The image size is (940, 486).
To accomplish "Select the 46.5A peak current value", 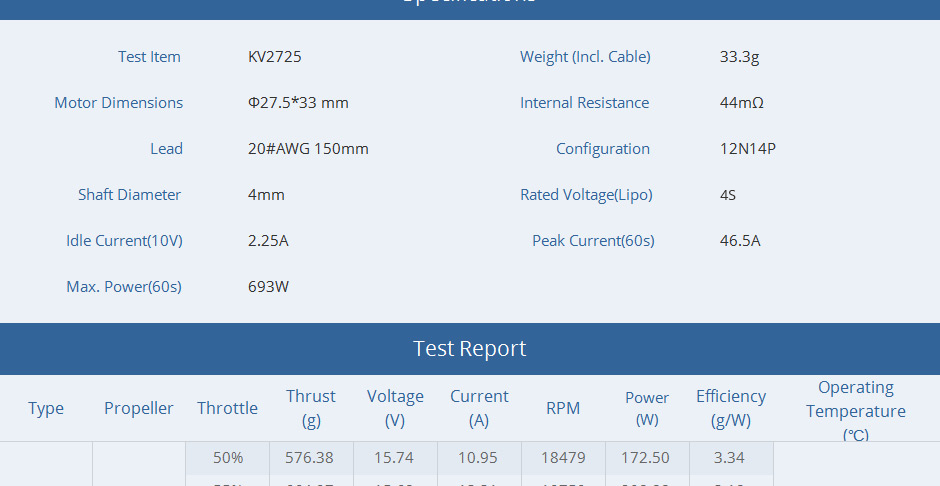I will [740, 241].
